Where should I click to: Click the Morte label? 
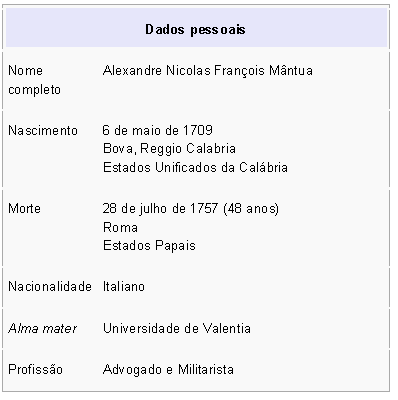pyautogui.click(x=24, y=209)
